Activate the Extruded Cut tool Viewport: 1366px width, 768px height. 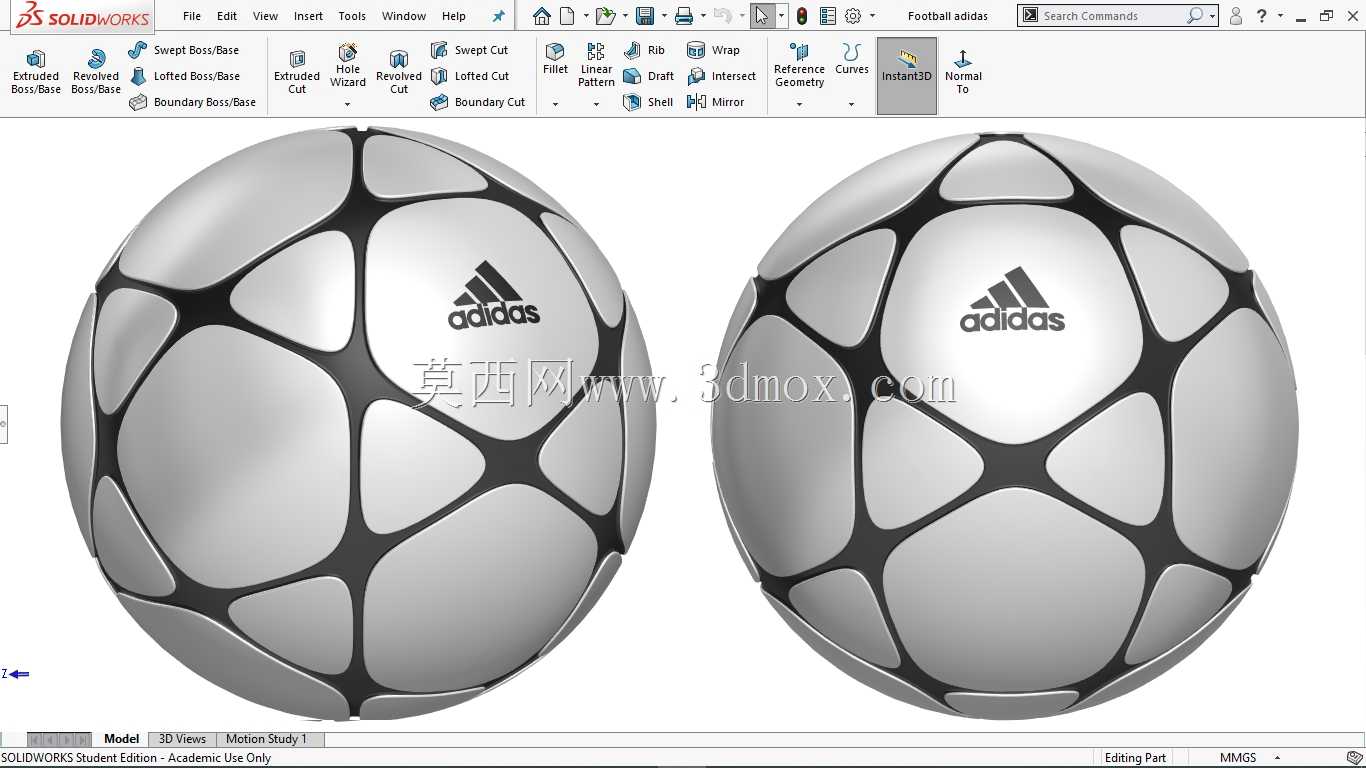(x=297, y=72)
